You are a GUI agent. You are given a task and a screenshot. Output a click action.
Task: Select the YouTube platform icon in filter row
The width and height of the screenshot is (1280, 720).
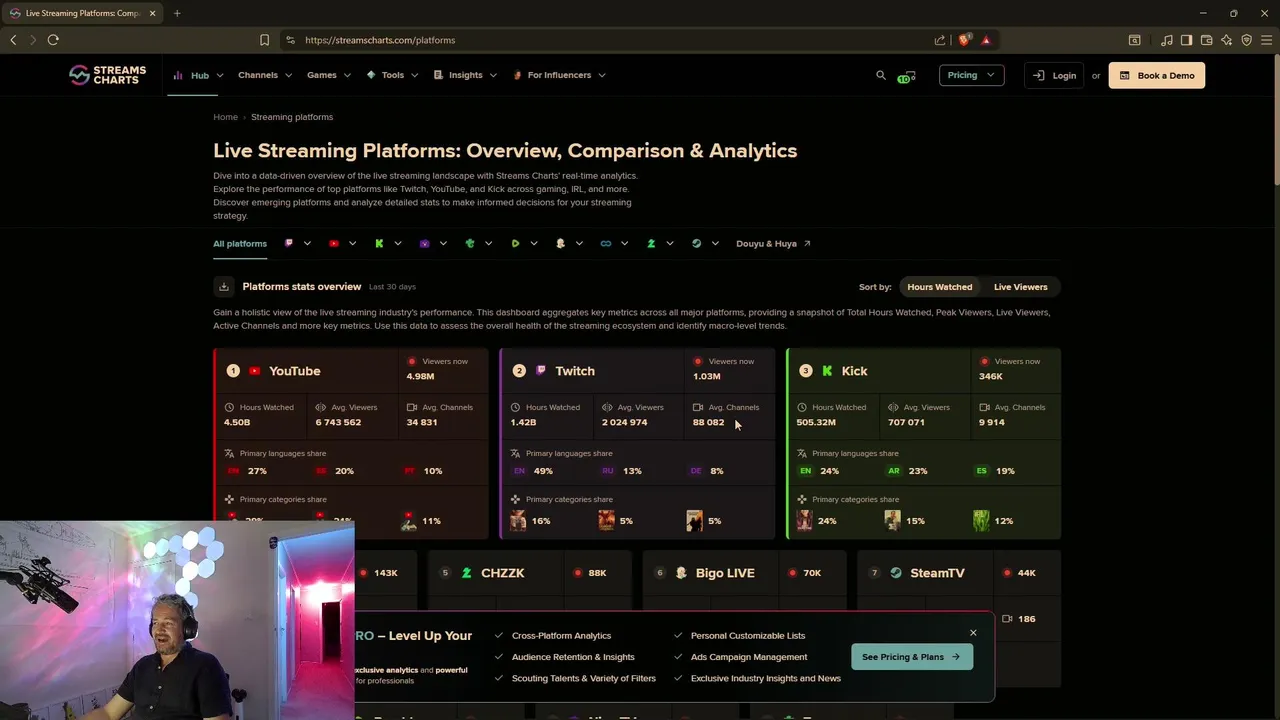tap(334, 243)
